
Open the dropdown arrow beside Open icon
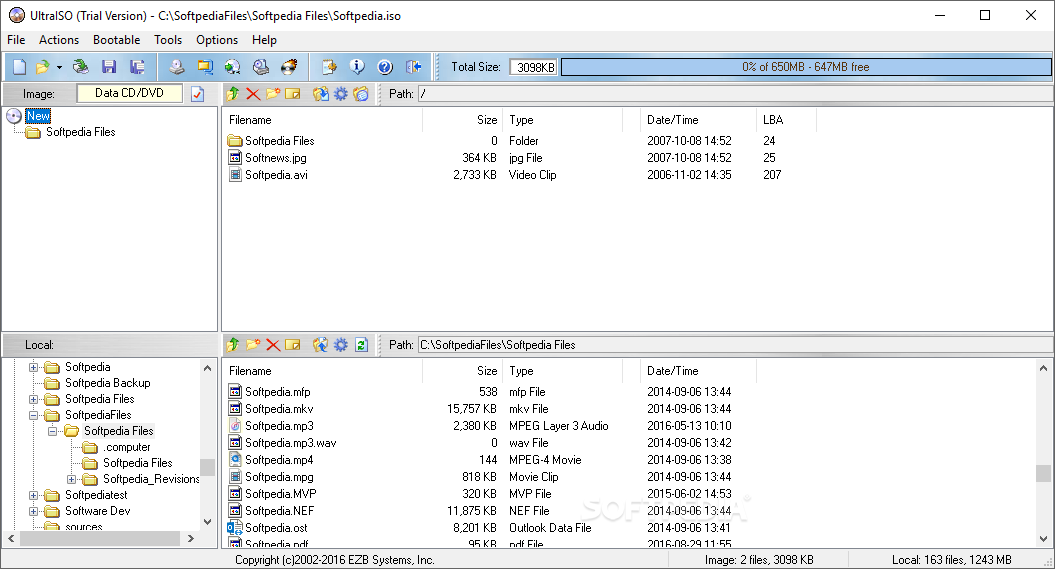[59, 67]
